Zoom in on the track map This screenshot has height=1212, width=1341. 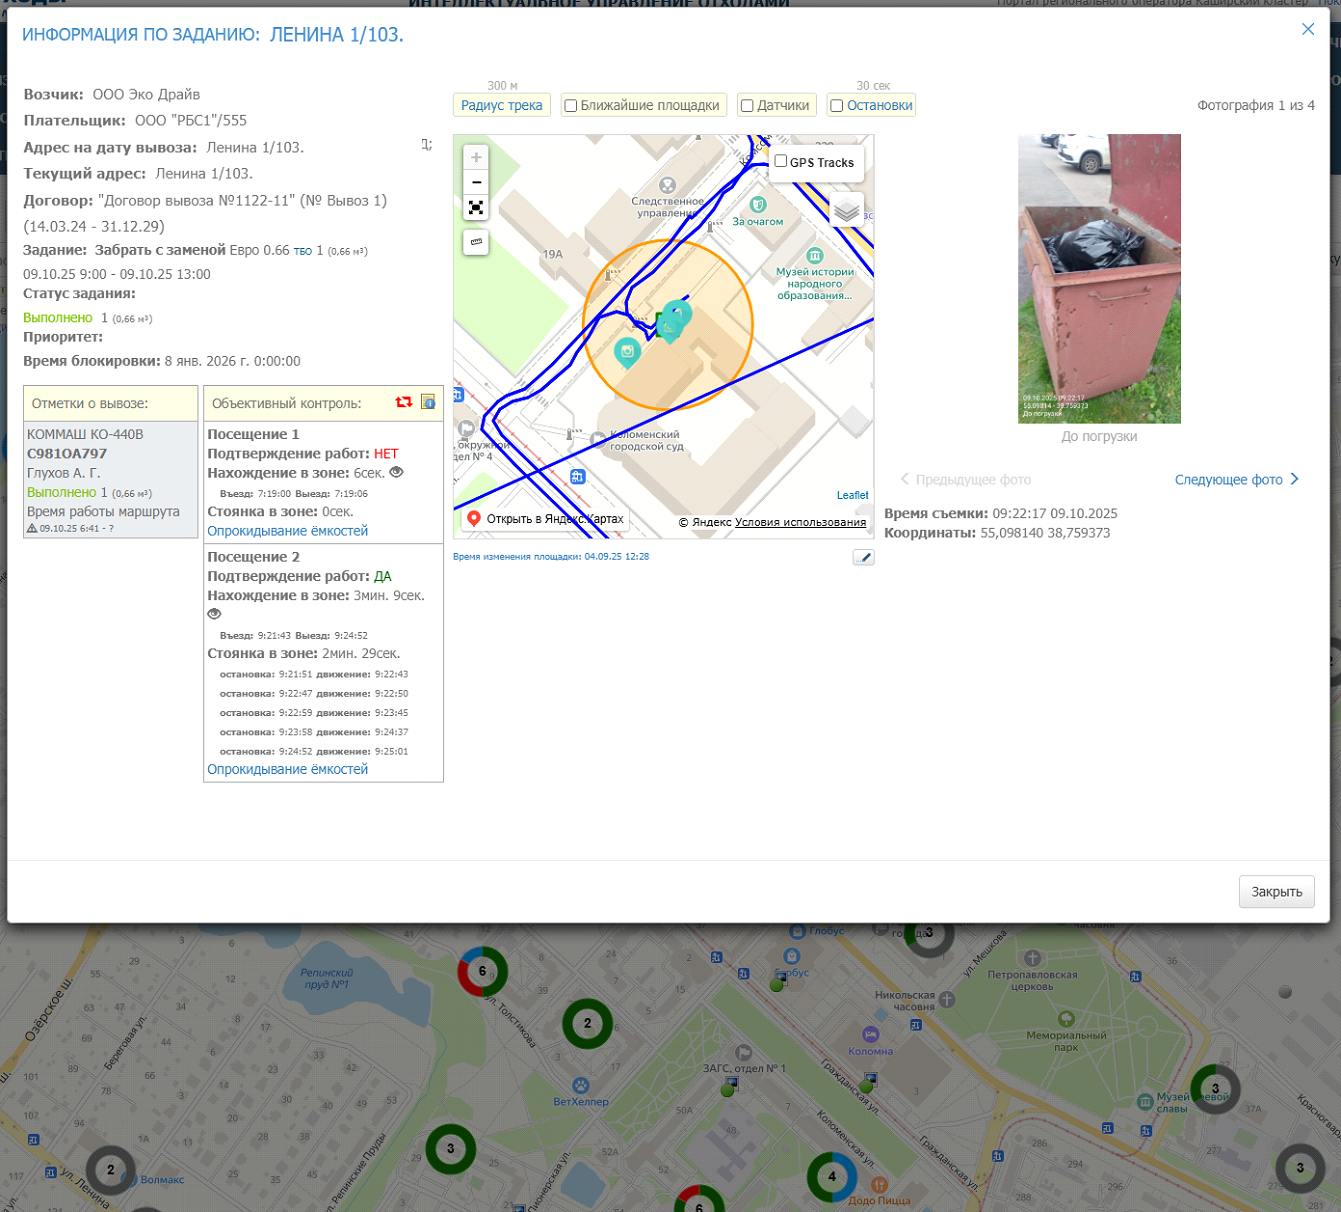[x=476, y=158]
